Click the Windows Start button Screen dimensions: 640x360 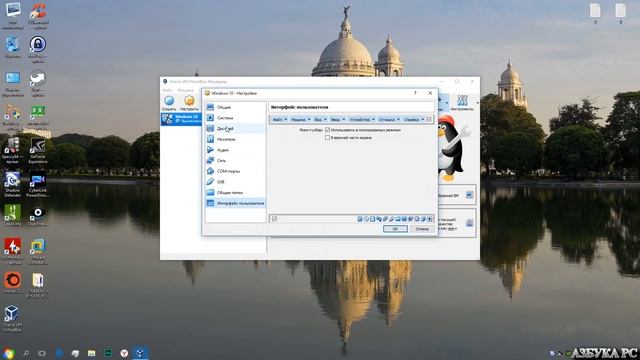(x=8, y=353)
